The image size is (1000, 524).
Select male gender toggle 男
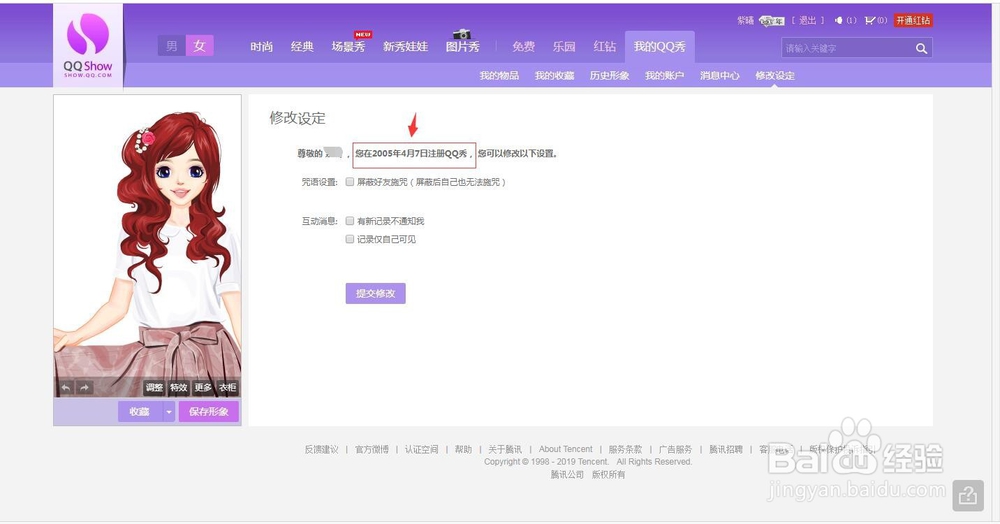[x=172, y=46]
